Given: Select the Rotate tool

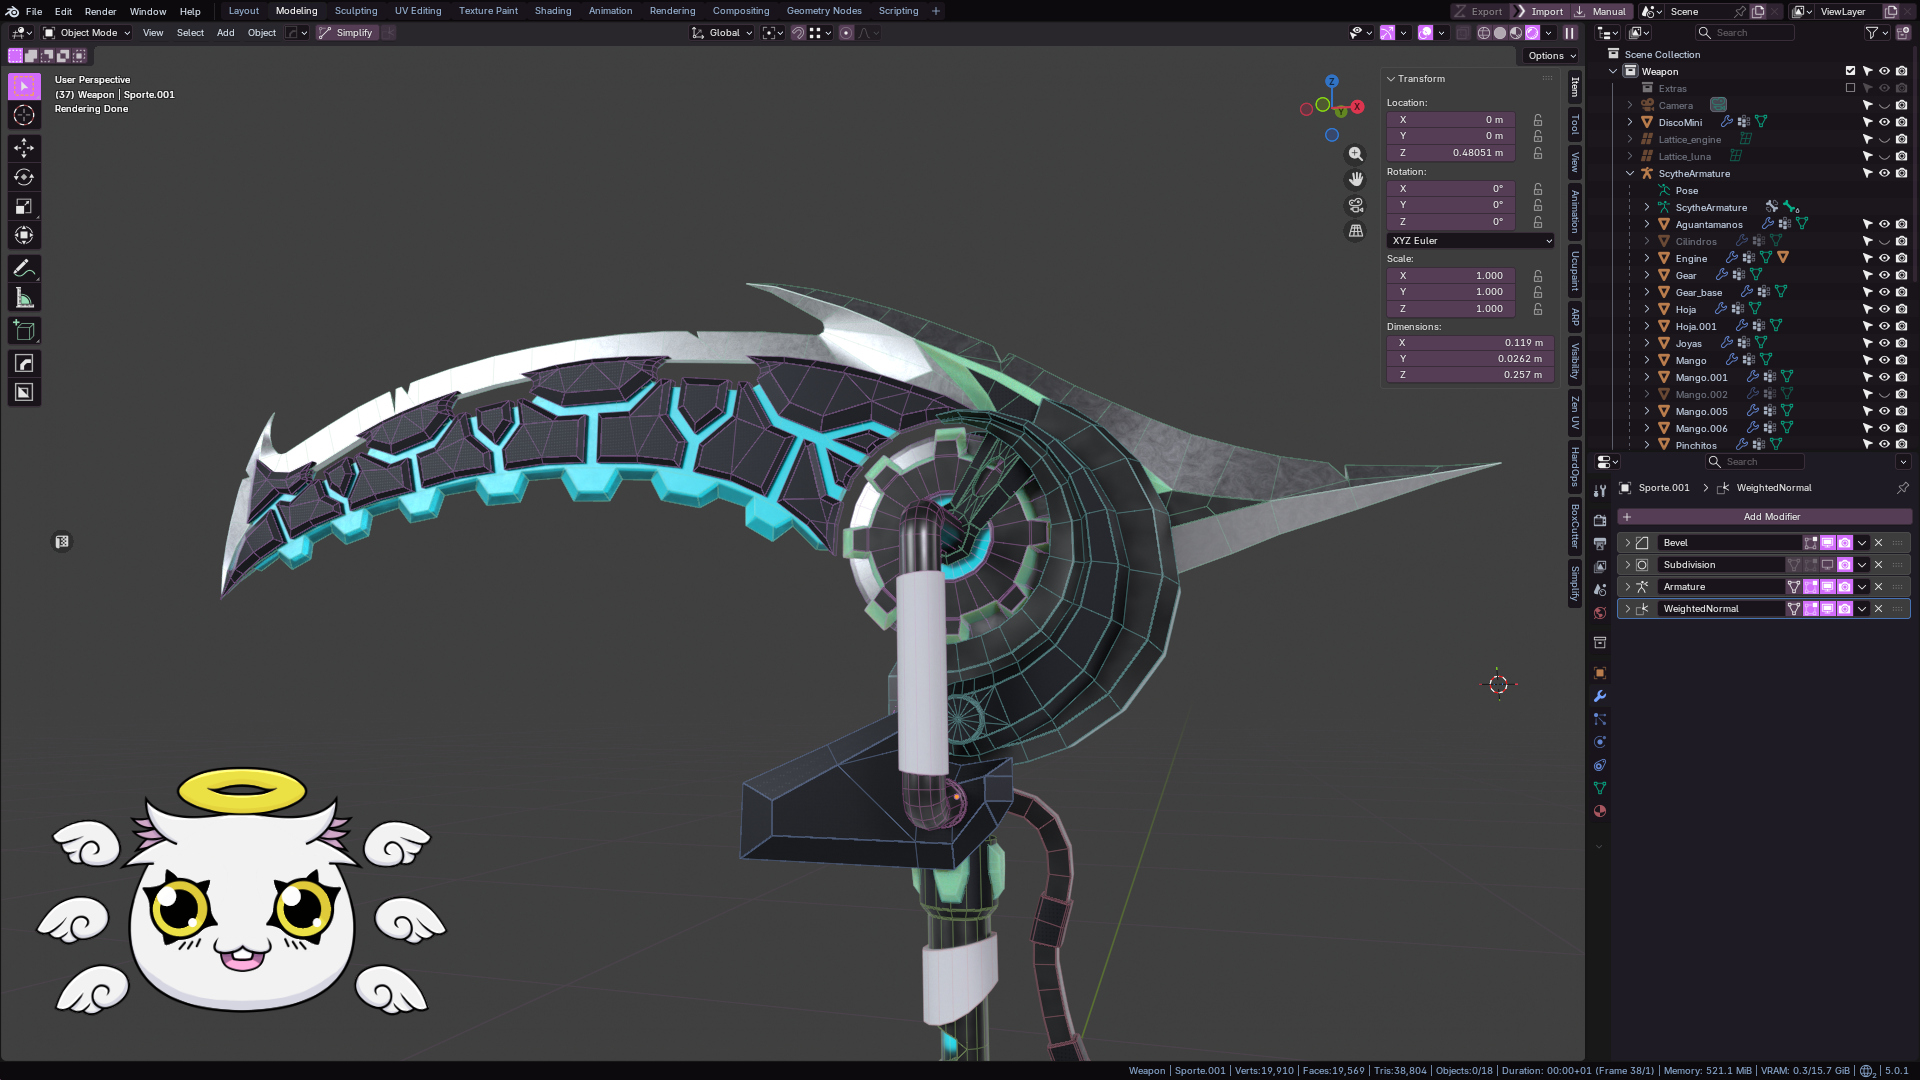Looking at the screenshot, I should tap(24, 178).
